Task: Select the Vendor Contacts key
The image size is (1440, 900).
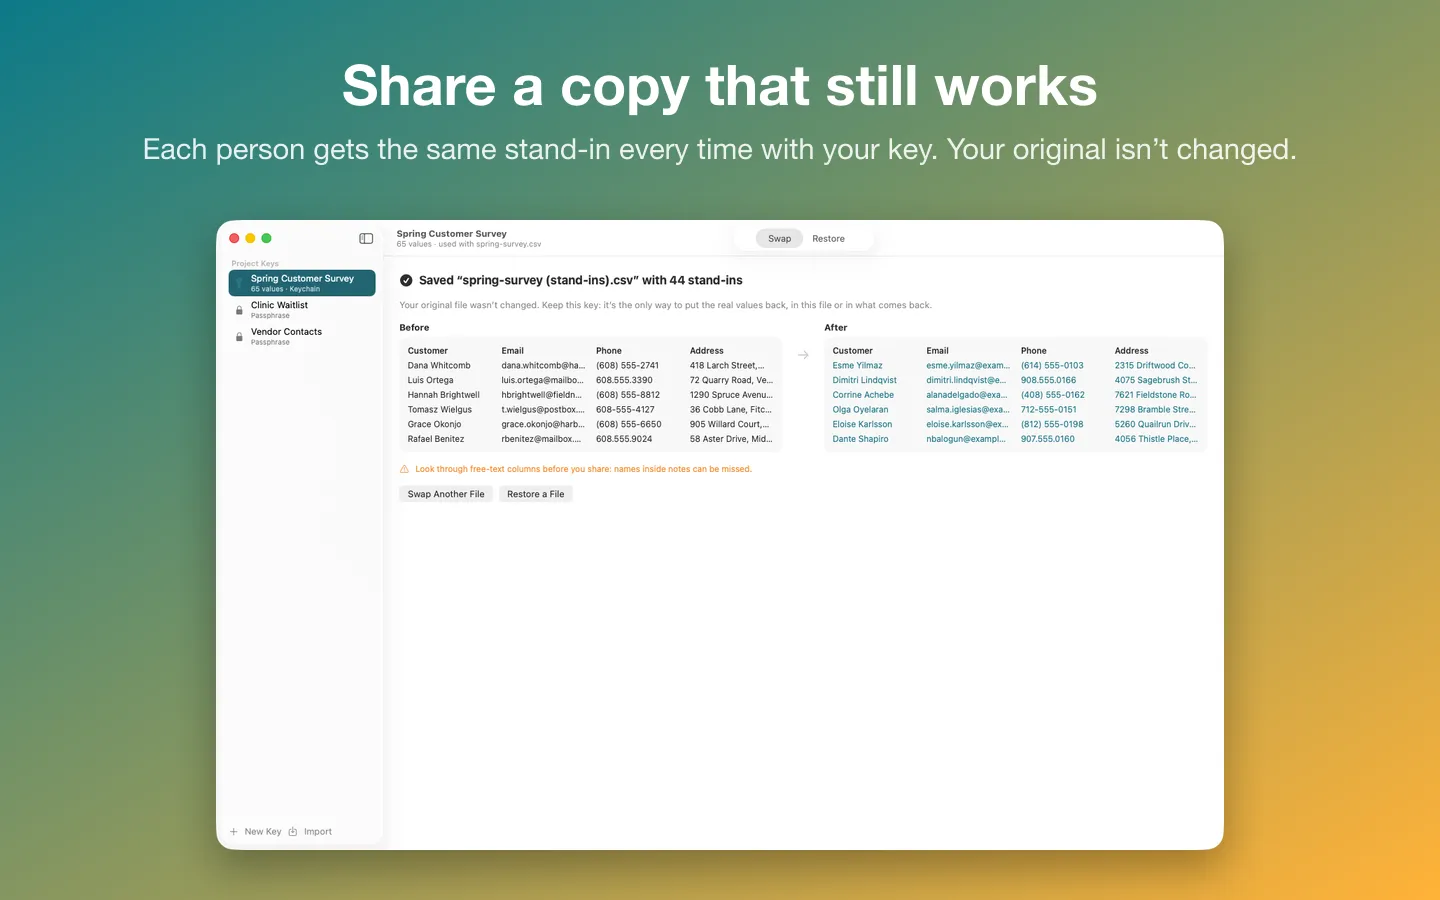Action: pyautogui.click(x=302, y=337)
